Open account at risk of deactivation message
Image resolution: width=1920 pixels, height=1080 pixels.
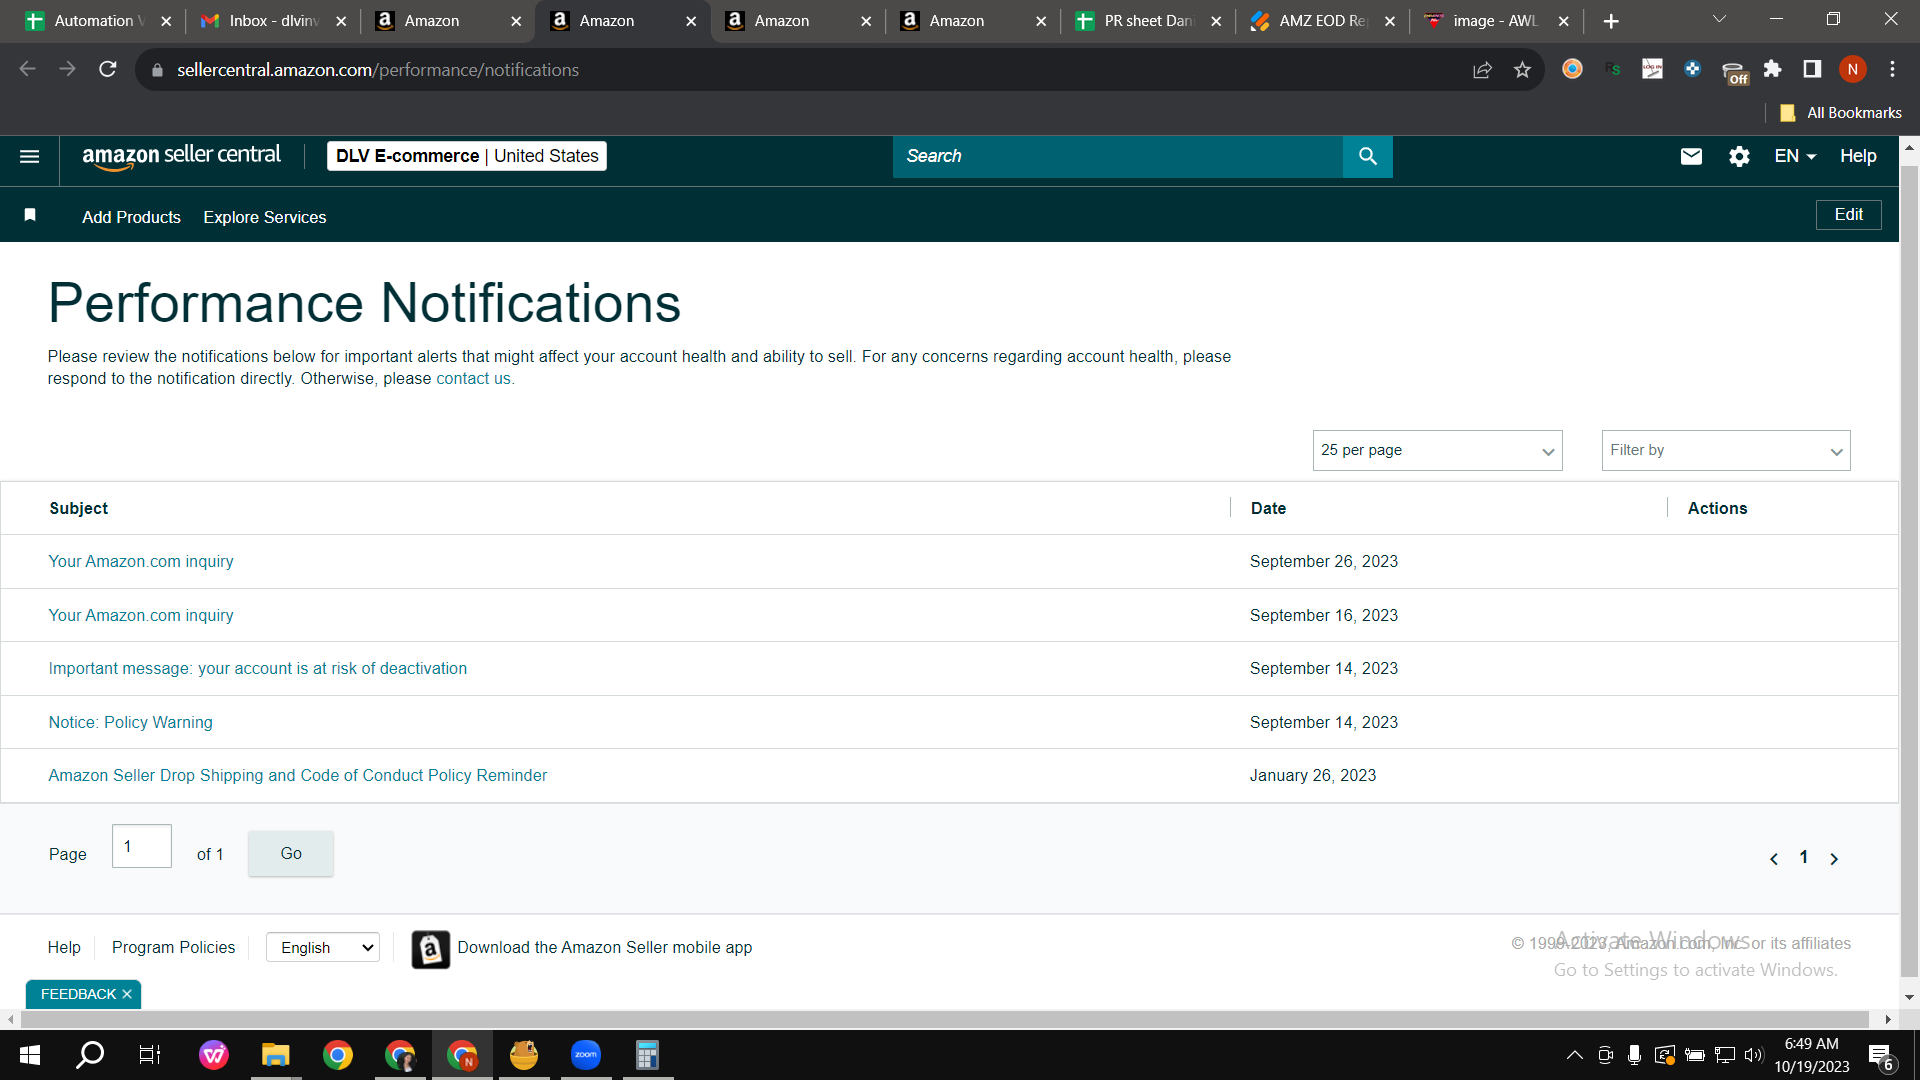coord(258,668)
